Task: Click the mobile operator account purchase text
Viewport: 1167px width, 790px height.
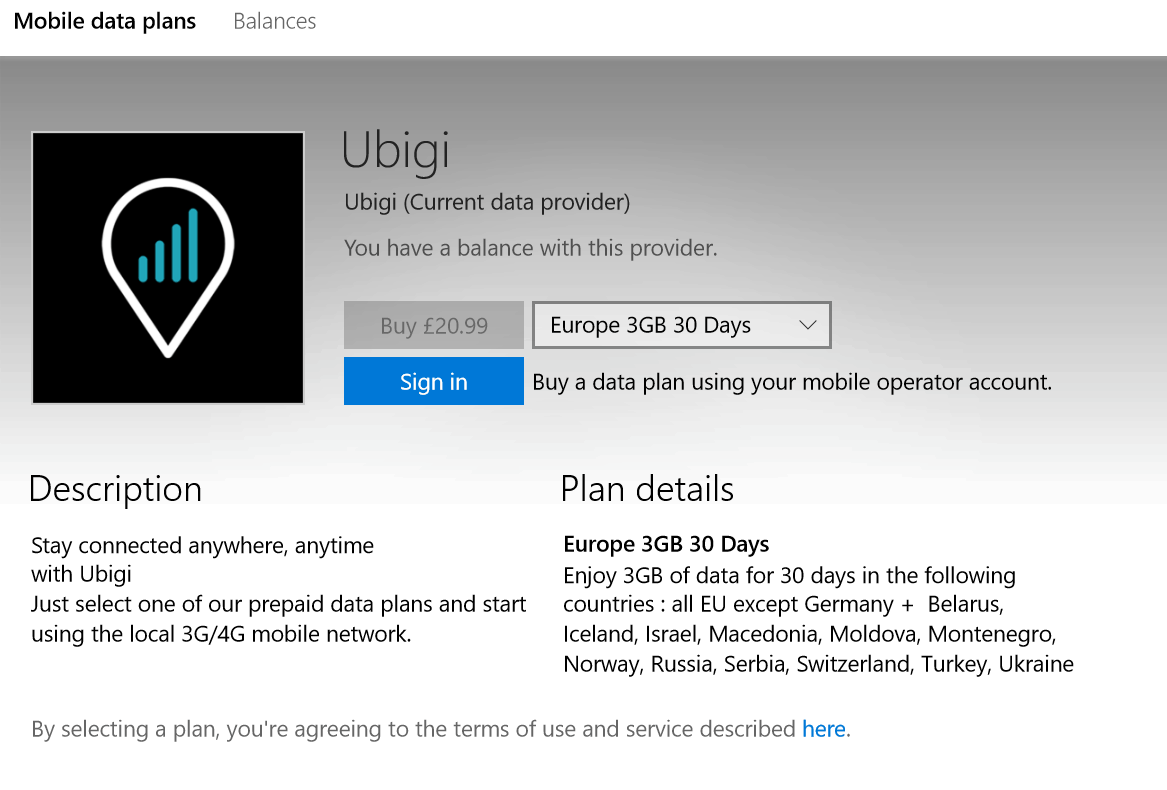Action: coord(792,382)
